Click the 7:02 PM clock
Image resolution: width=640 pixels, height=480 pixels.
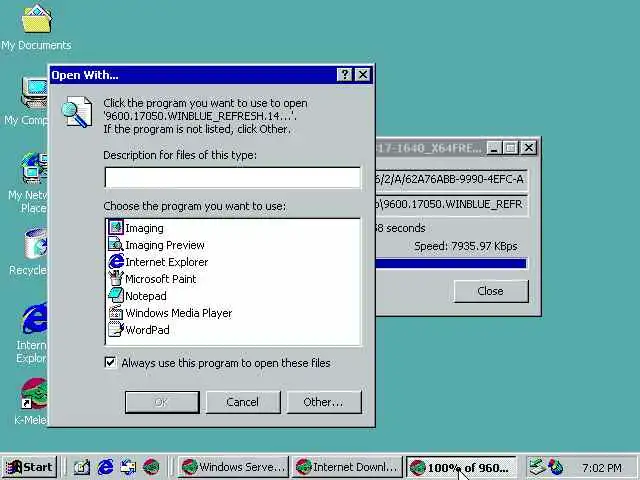point(602,467)
